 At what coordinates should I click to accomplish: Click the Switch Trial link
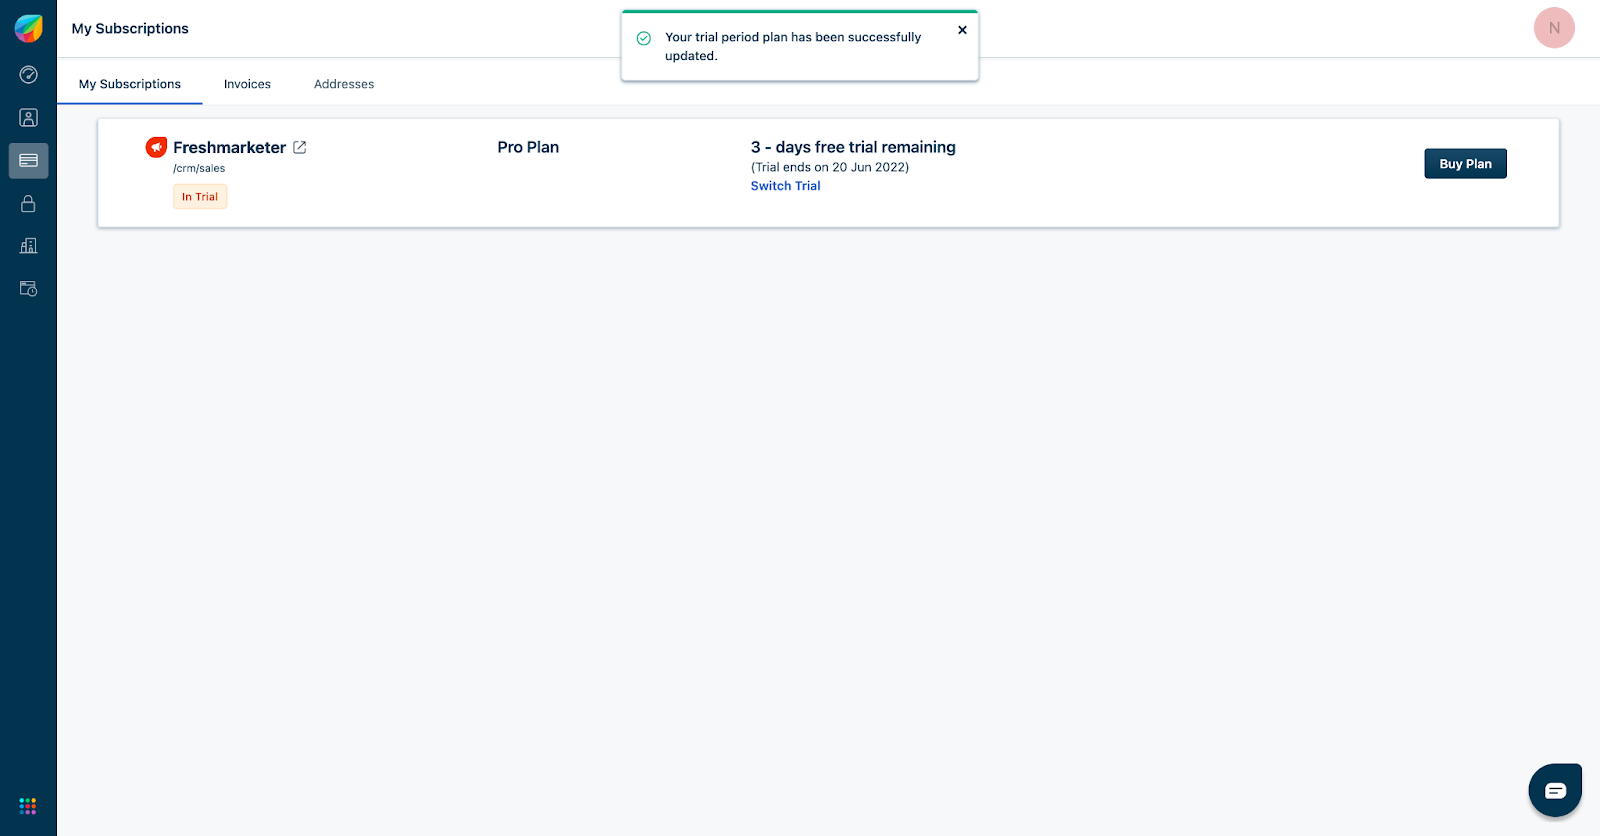pos(785,186)
